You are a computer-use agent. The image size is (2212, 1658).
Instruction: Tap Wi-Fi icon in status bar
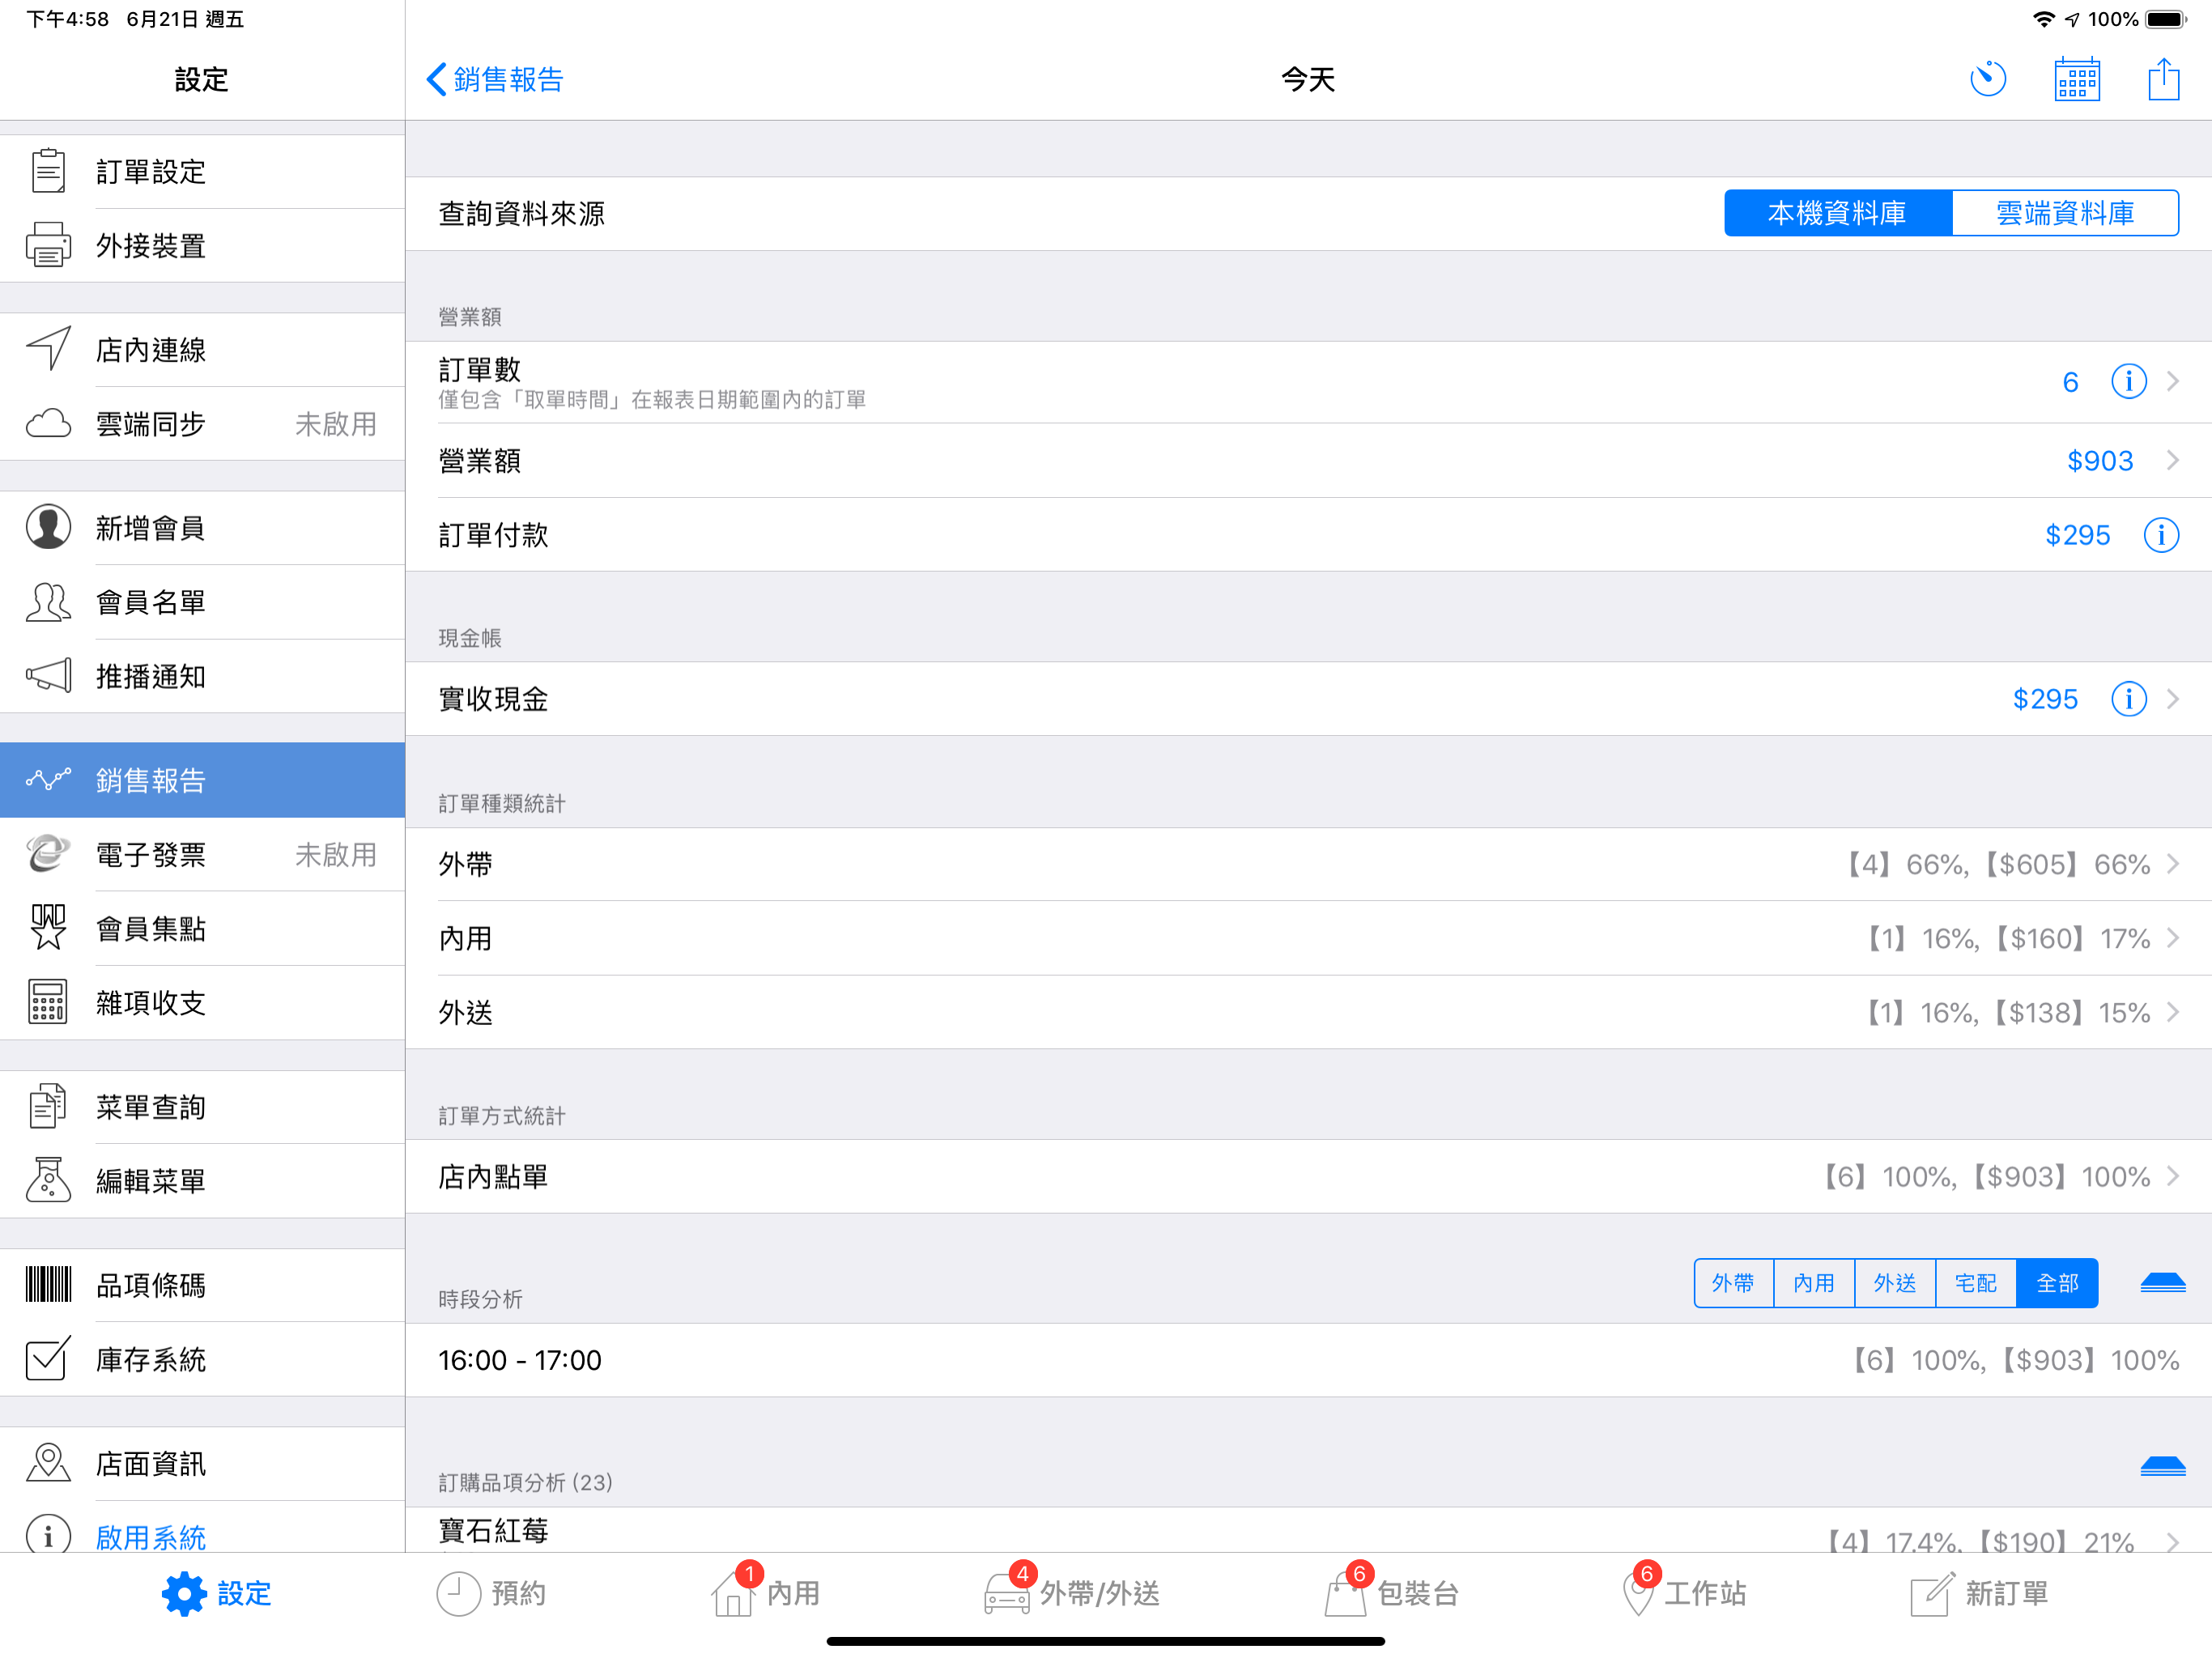[2044, 19]
